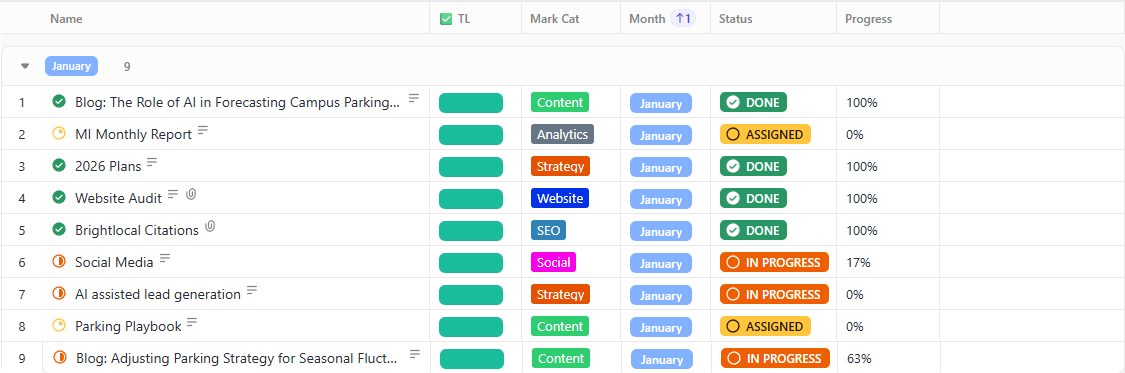This screenshot has width=1125, height=373.
Task: Click Strategy tag on AI assisted lead generation
Action: pyautogui.click(x=560, y=294)
